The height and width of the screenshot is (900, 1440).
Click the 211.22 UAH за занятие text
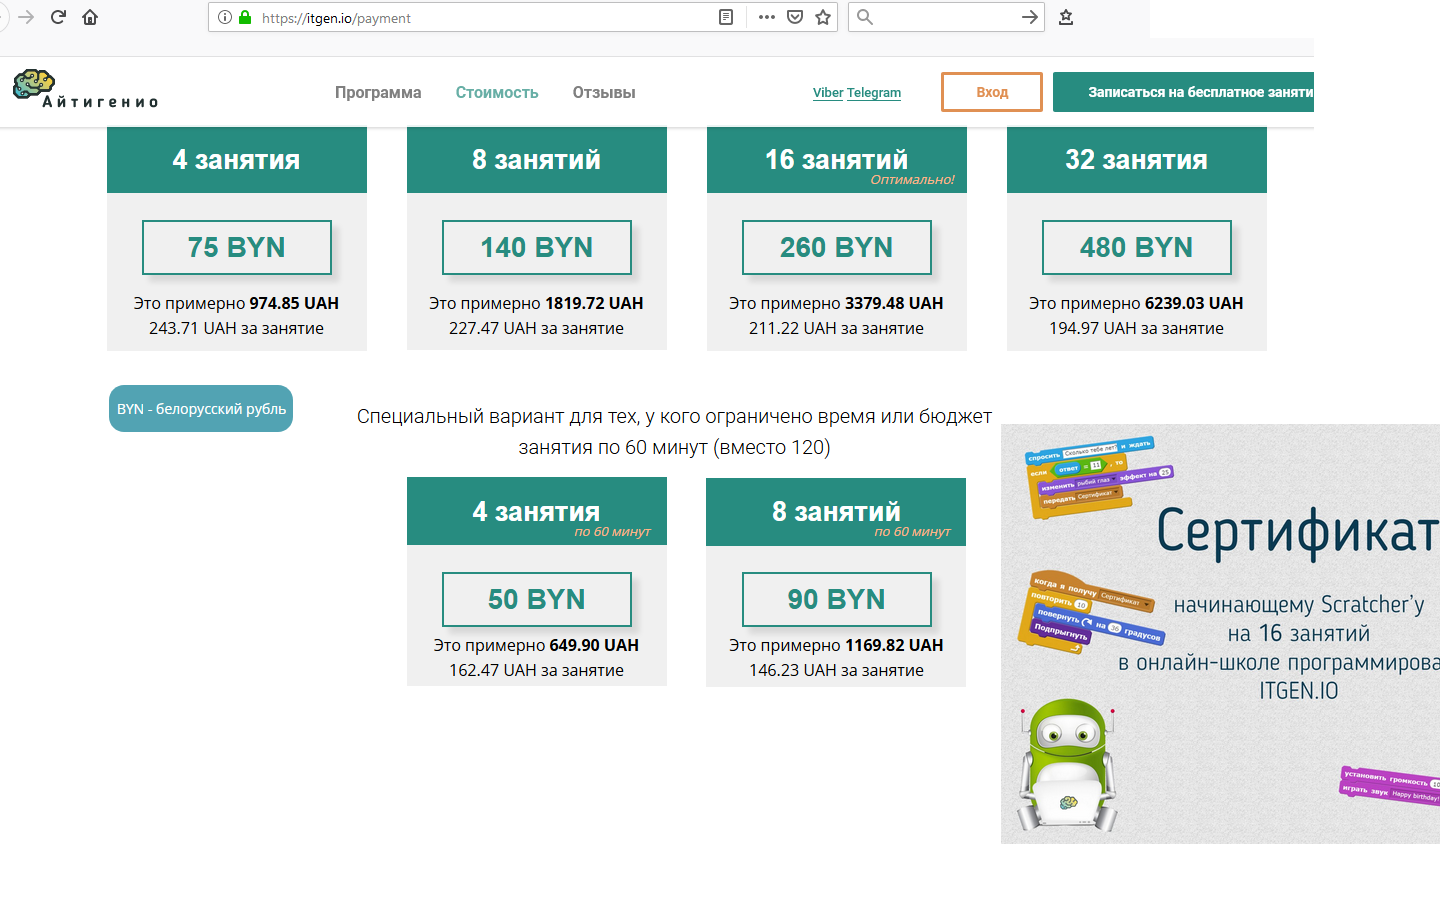tap(836, 328)
